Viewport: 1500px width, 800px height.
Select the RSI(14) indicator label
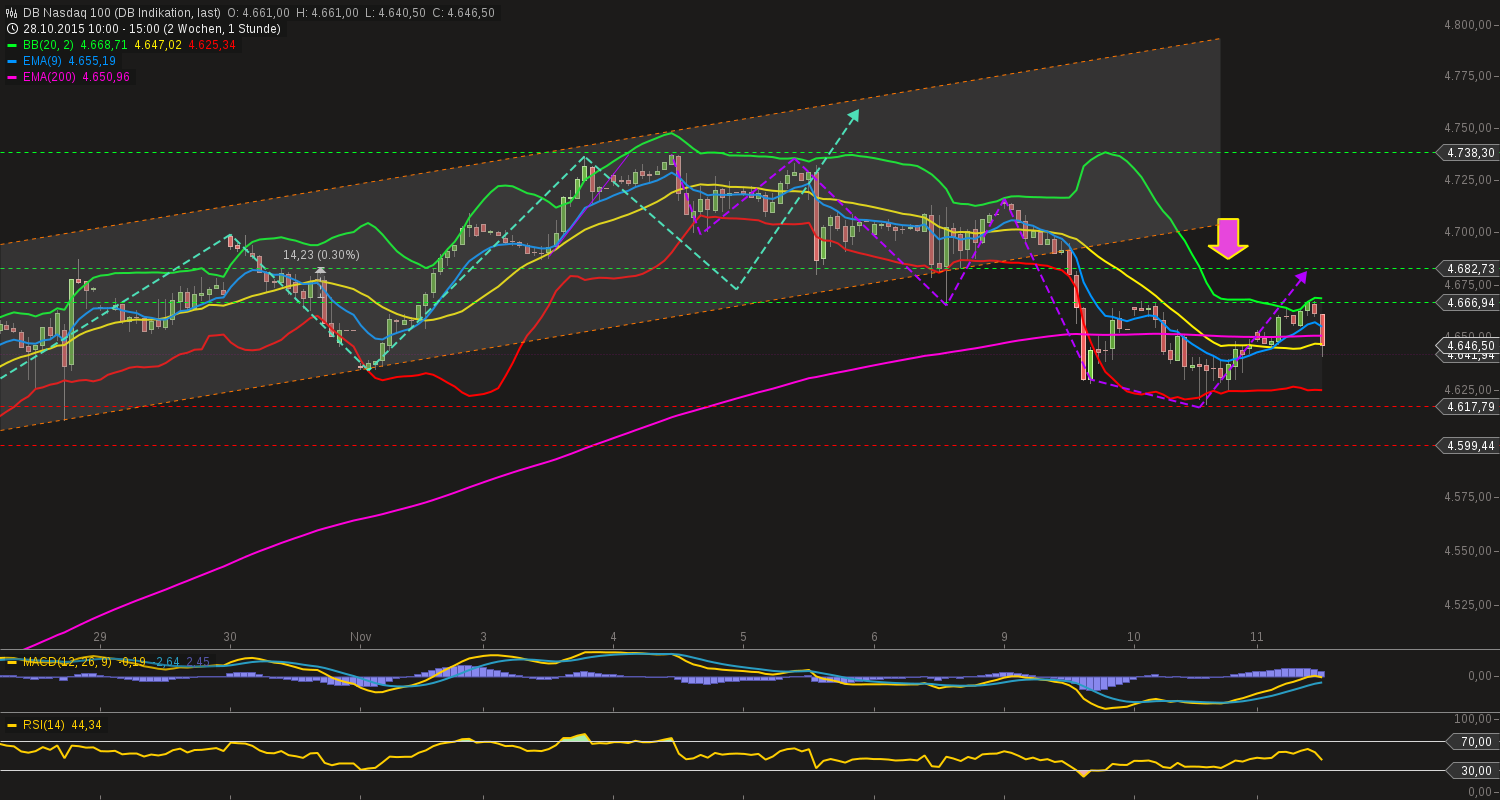click(43, 725)
